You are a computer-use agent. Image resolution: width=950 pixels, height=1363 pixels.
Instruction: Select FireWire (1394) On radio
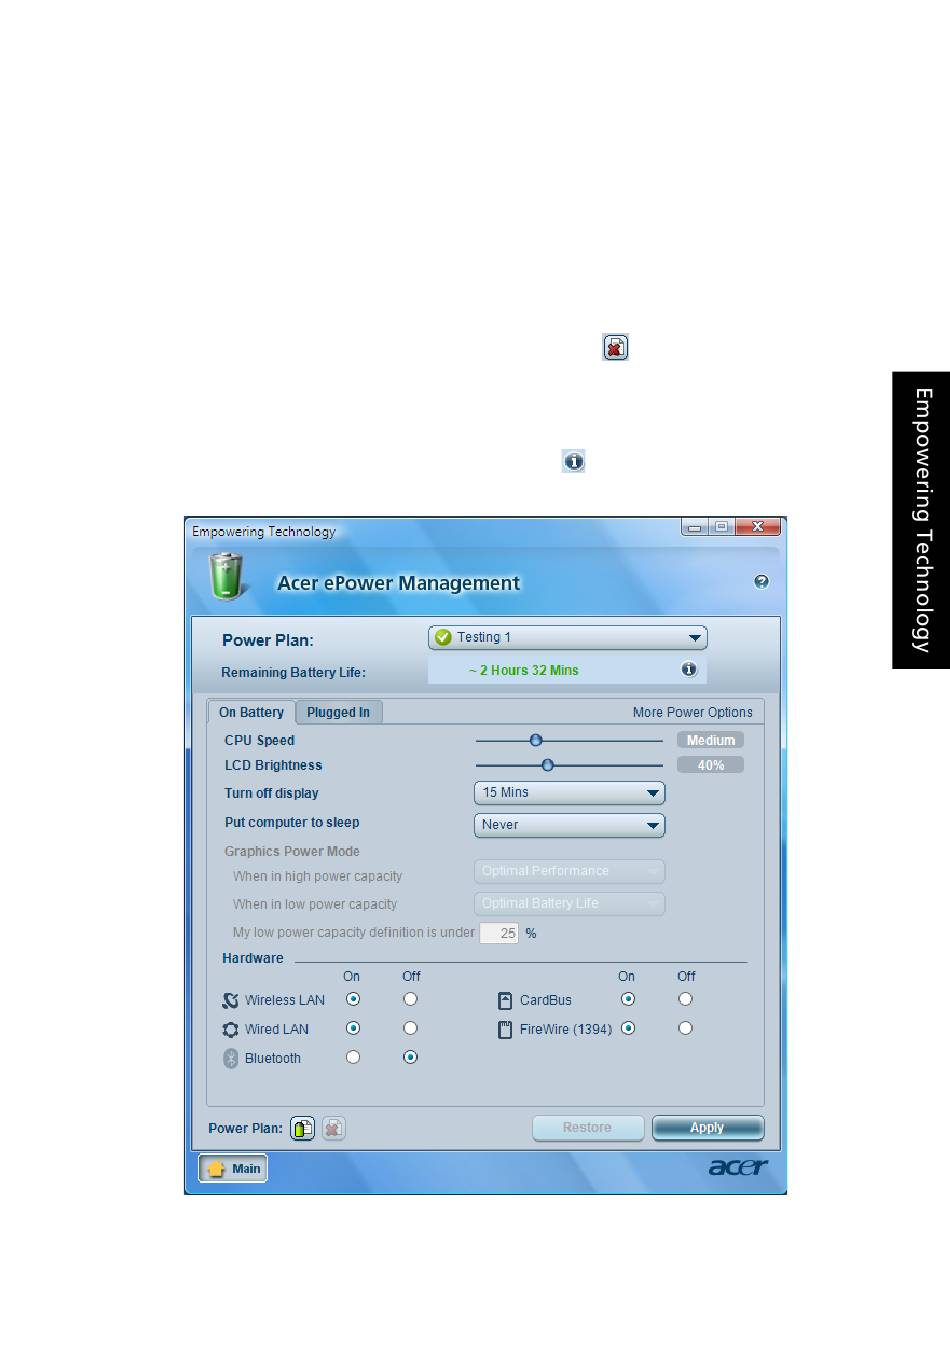point(628,1028)
